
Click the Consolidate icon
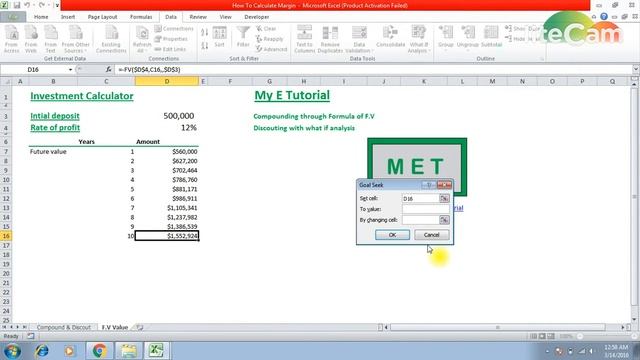[390, 37]
